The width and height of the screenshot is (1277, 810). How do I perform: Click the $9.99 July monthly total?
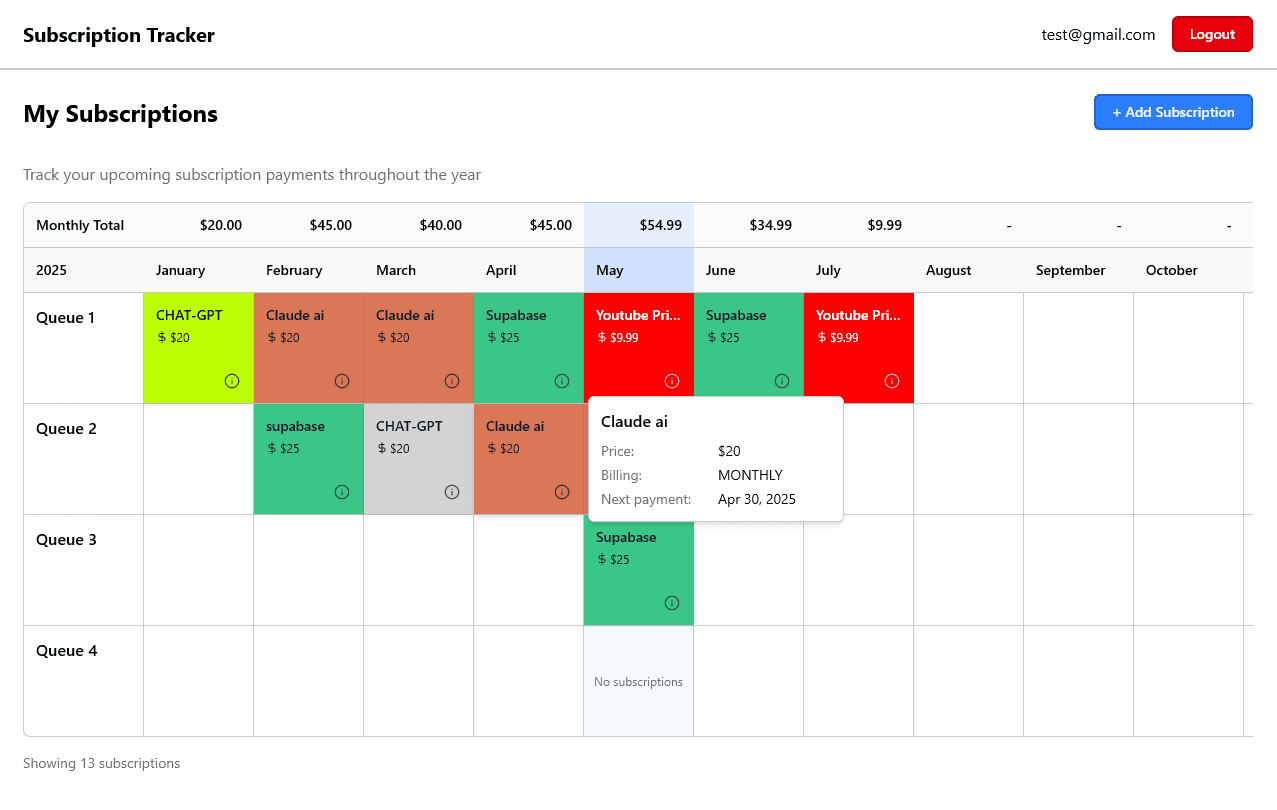click(885, 225)
